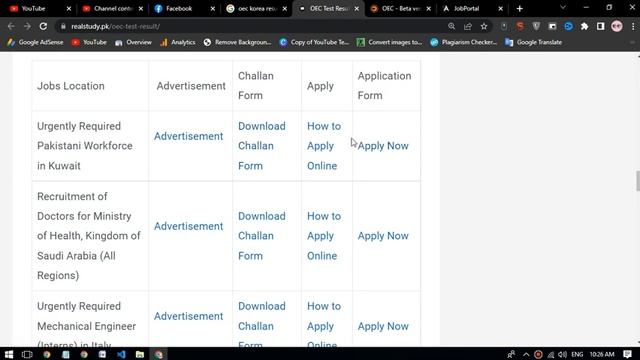The height and width of the screenshot is (360, 640).
Task: Open the Windows Start menu
Action: pyautogui.click(x=9, y=354)
